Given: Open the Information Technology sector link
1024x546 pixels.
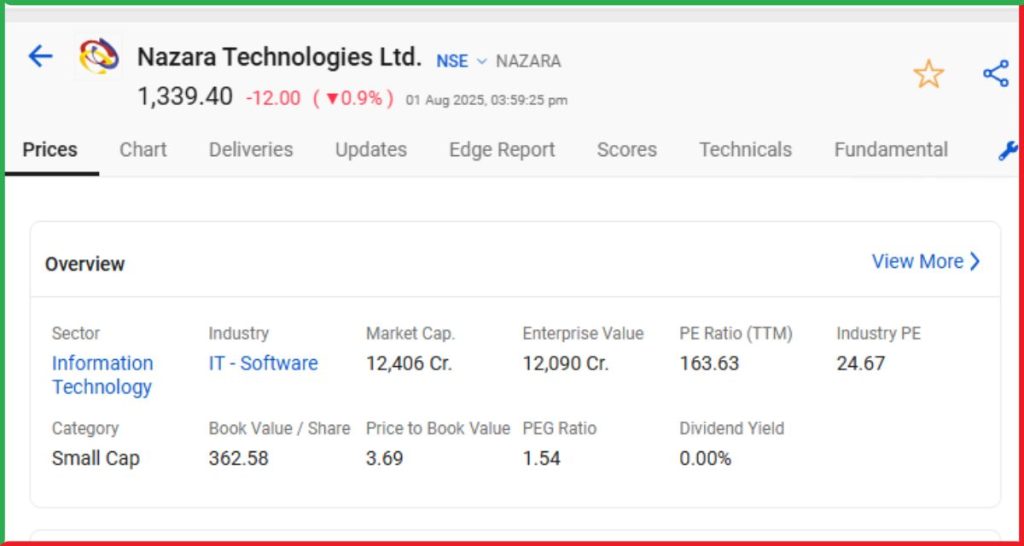Looking at the screenshot, I should click(x=102, y=375).
